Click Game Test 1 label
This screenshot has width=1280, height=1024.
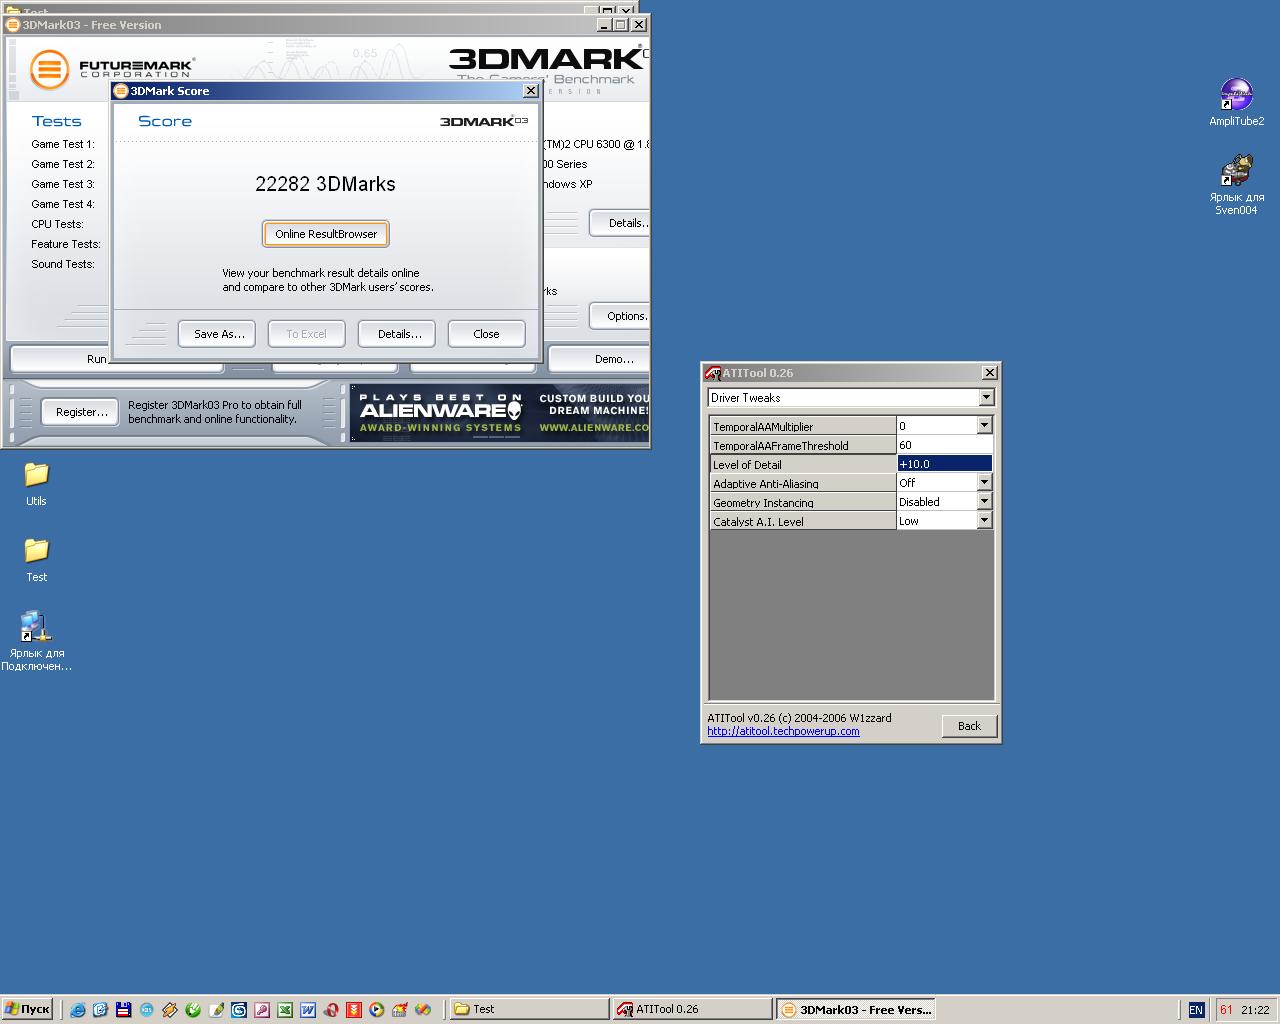tap(63, 144)
